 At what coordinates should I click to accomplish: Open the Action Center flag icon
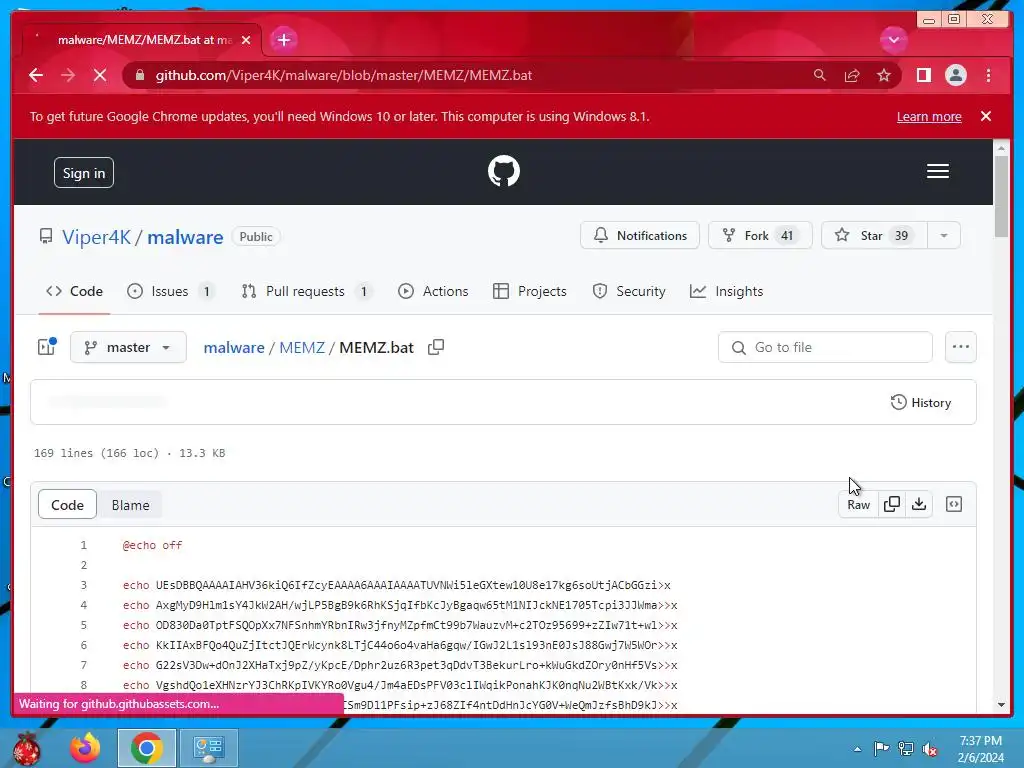[881, 749]
